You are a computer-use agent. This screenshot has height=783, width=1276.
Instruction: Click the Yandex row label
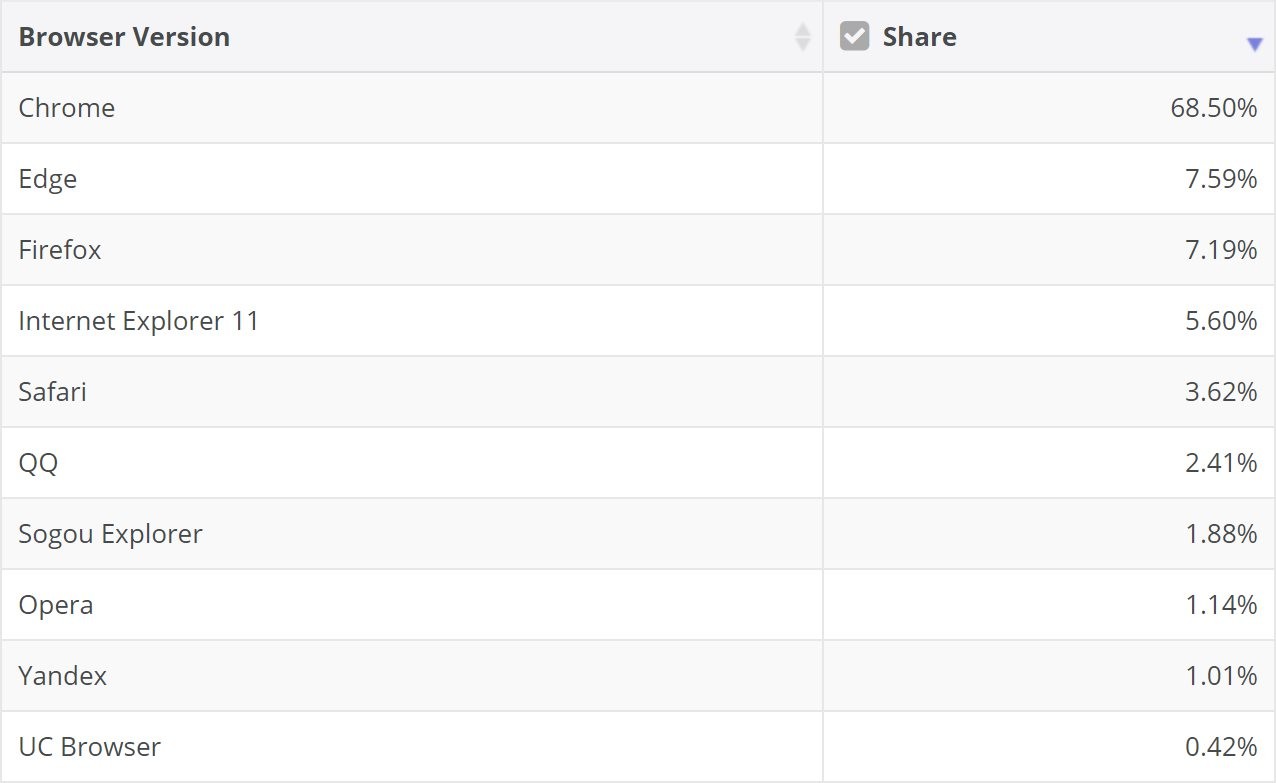click(x=63, y=676)
